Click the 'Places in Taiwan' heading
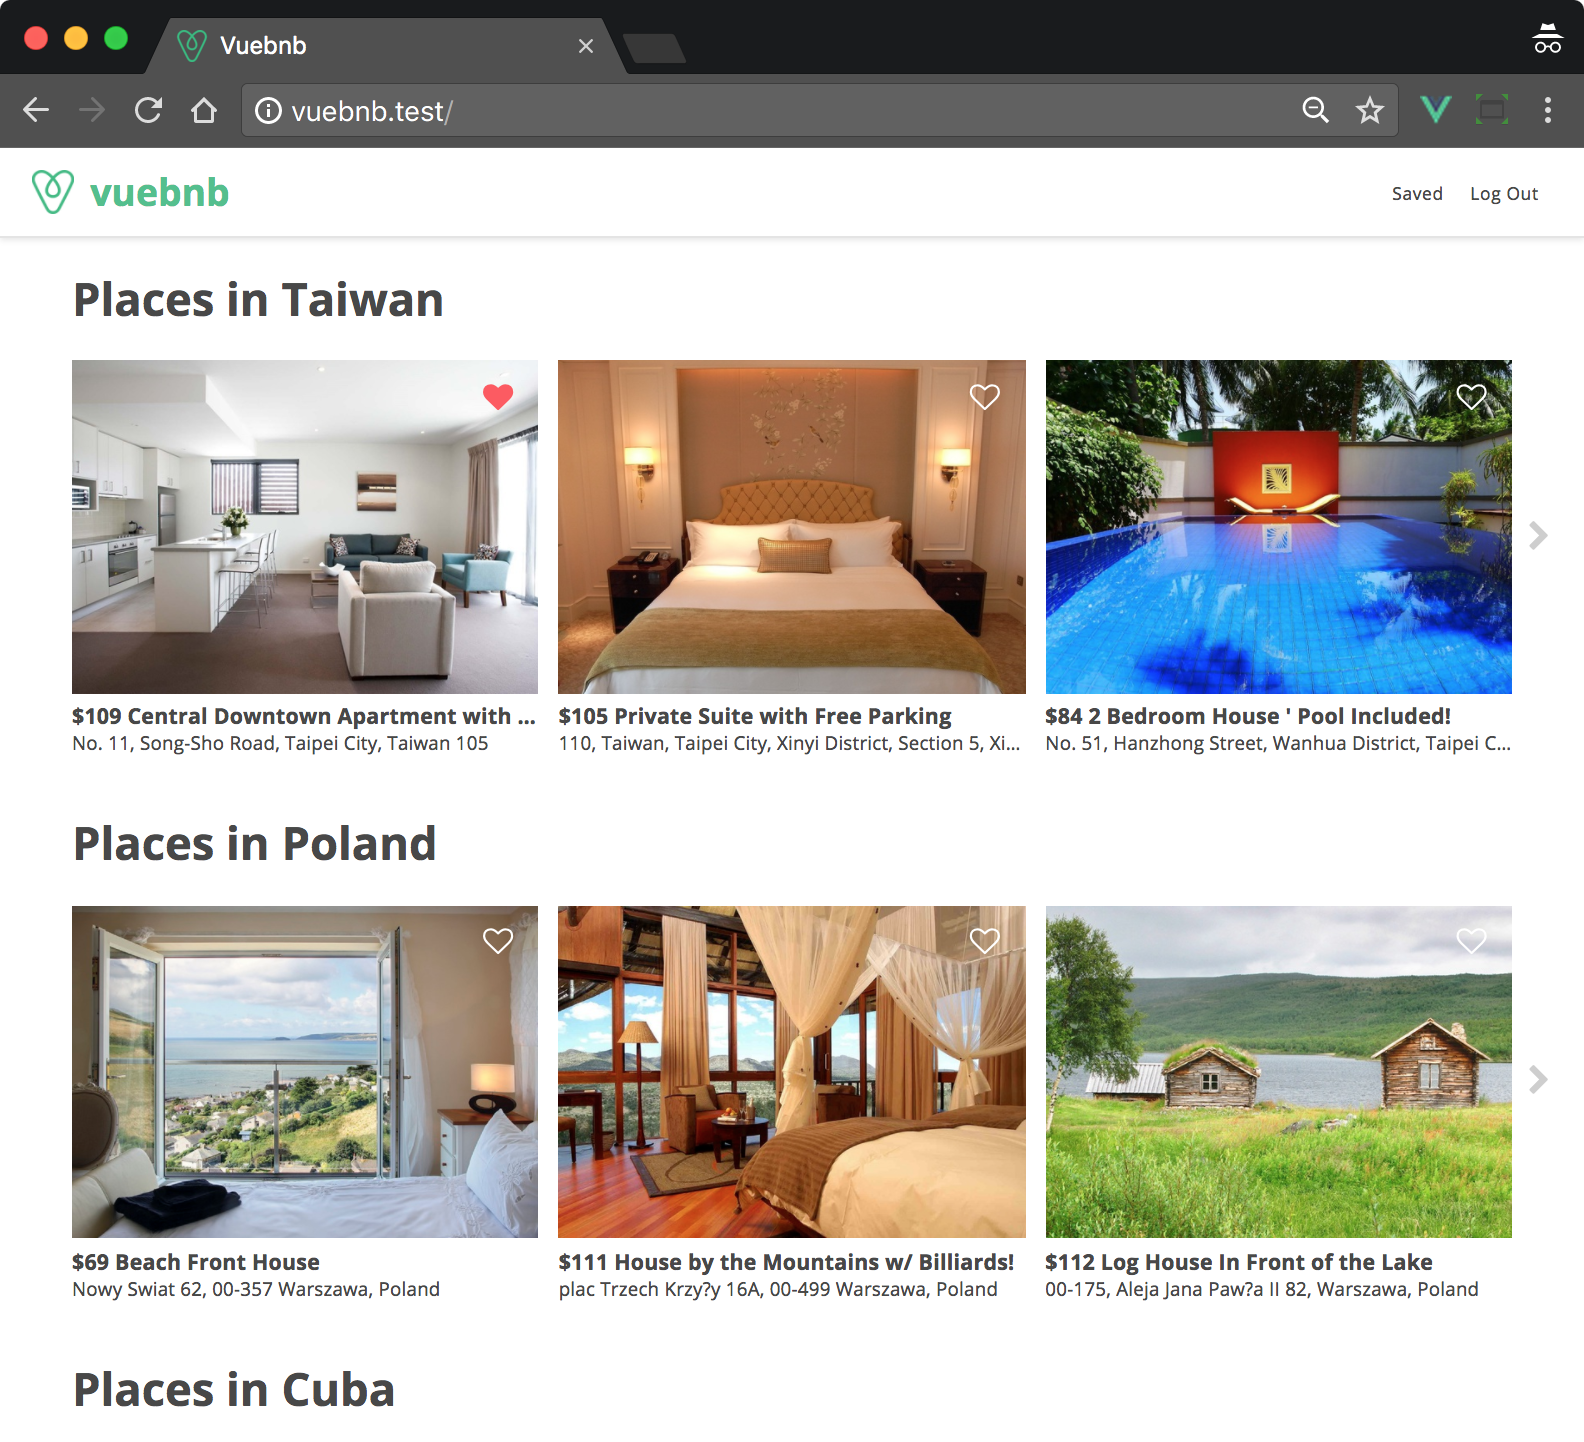1584x1442 pixels. tap(258, 300)
